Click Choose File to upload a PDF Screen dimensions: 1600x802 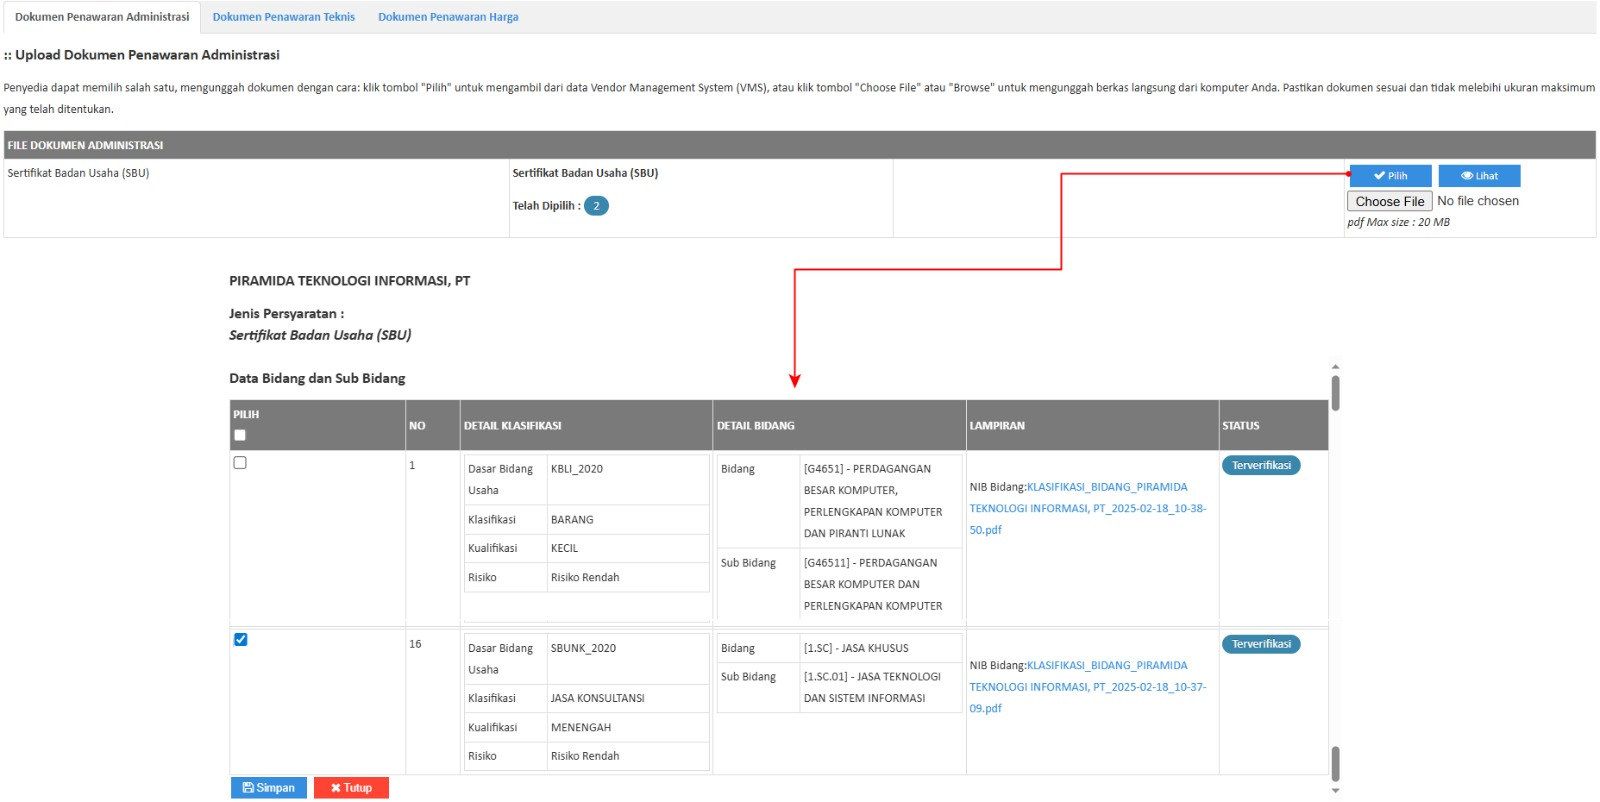click(1389, 201)
